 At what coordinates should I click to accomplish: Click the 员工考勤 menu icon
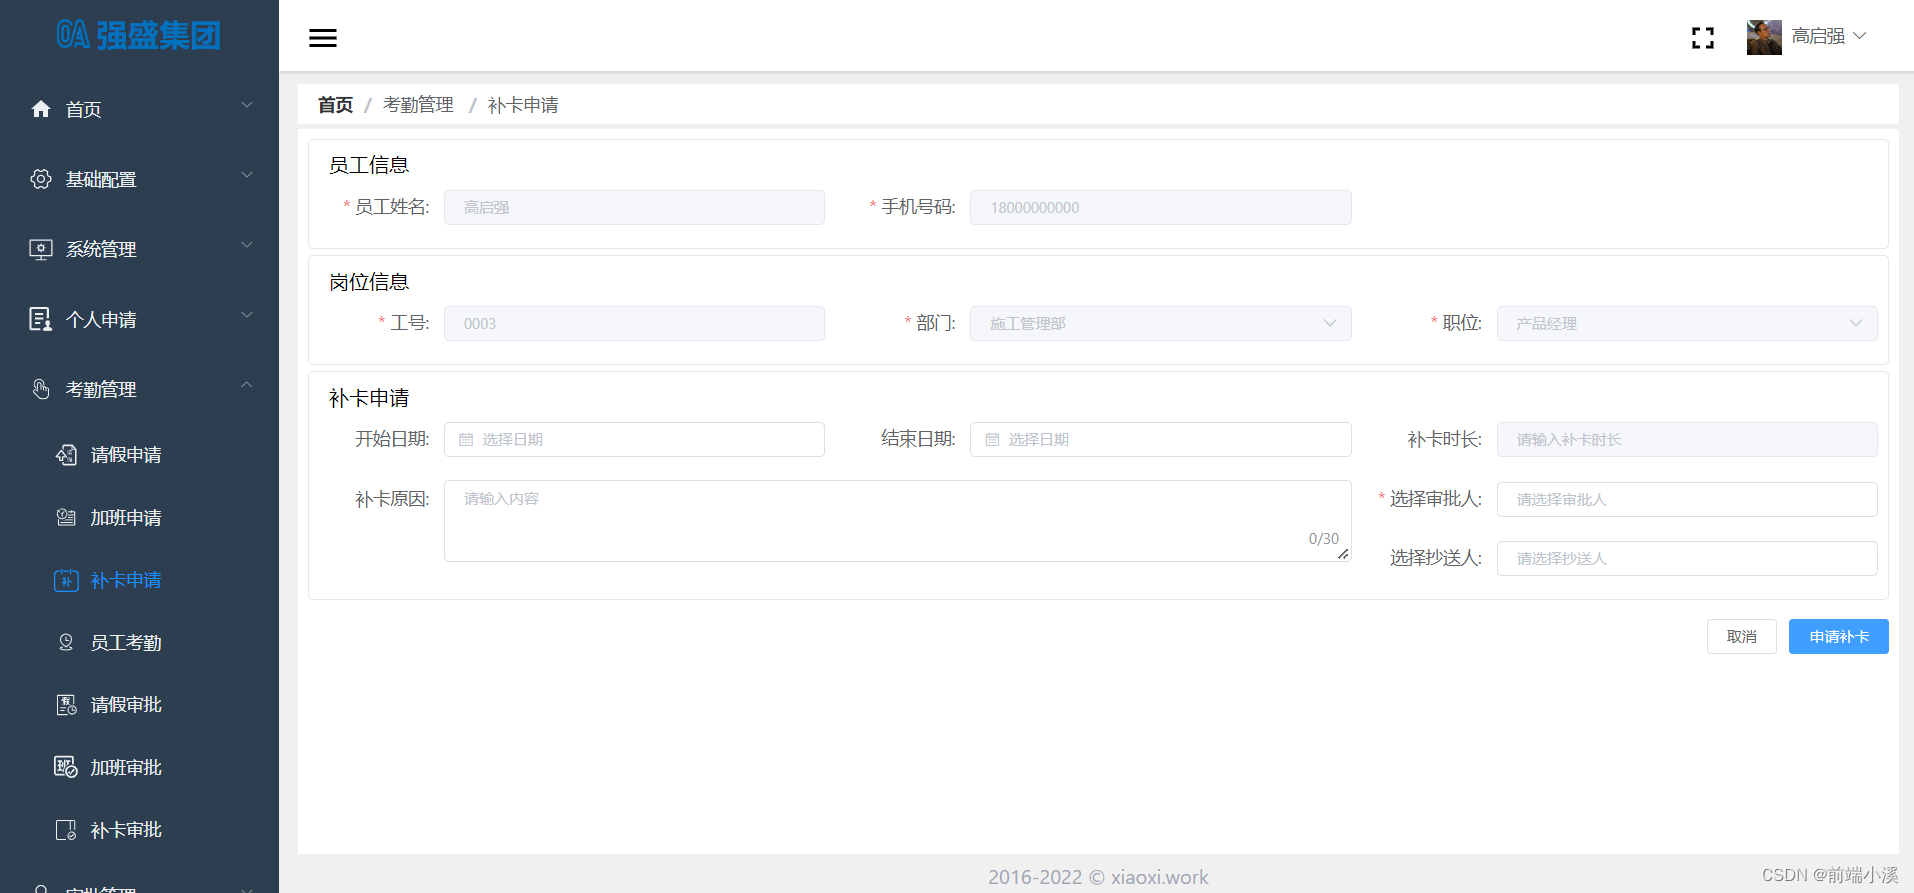tap(66, 642)
